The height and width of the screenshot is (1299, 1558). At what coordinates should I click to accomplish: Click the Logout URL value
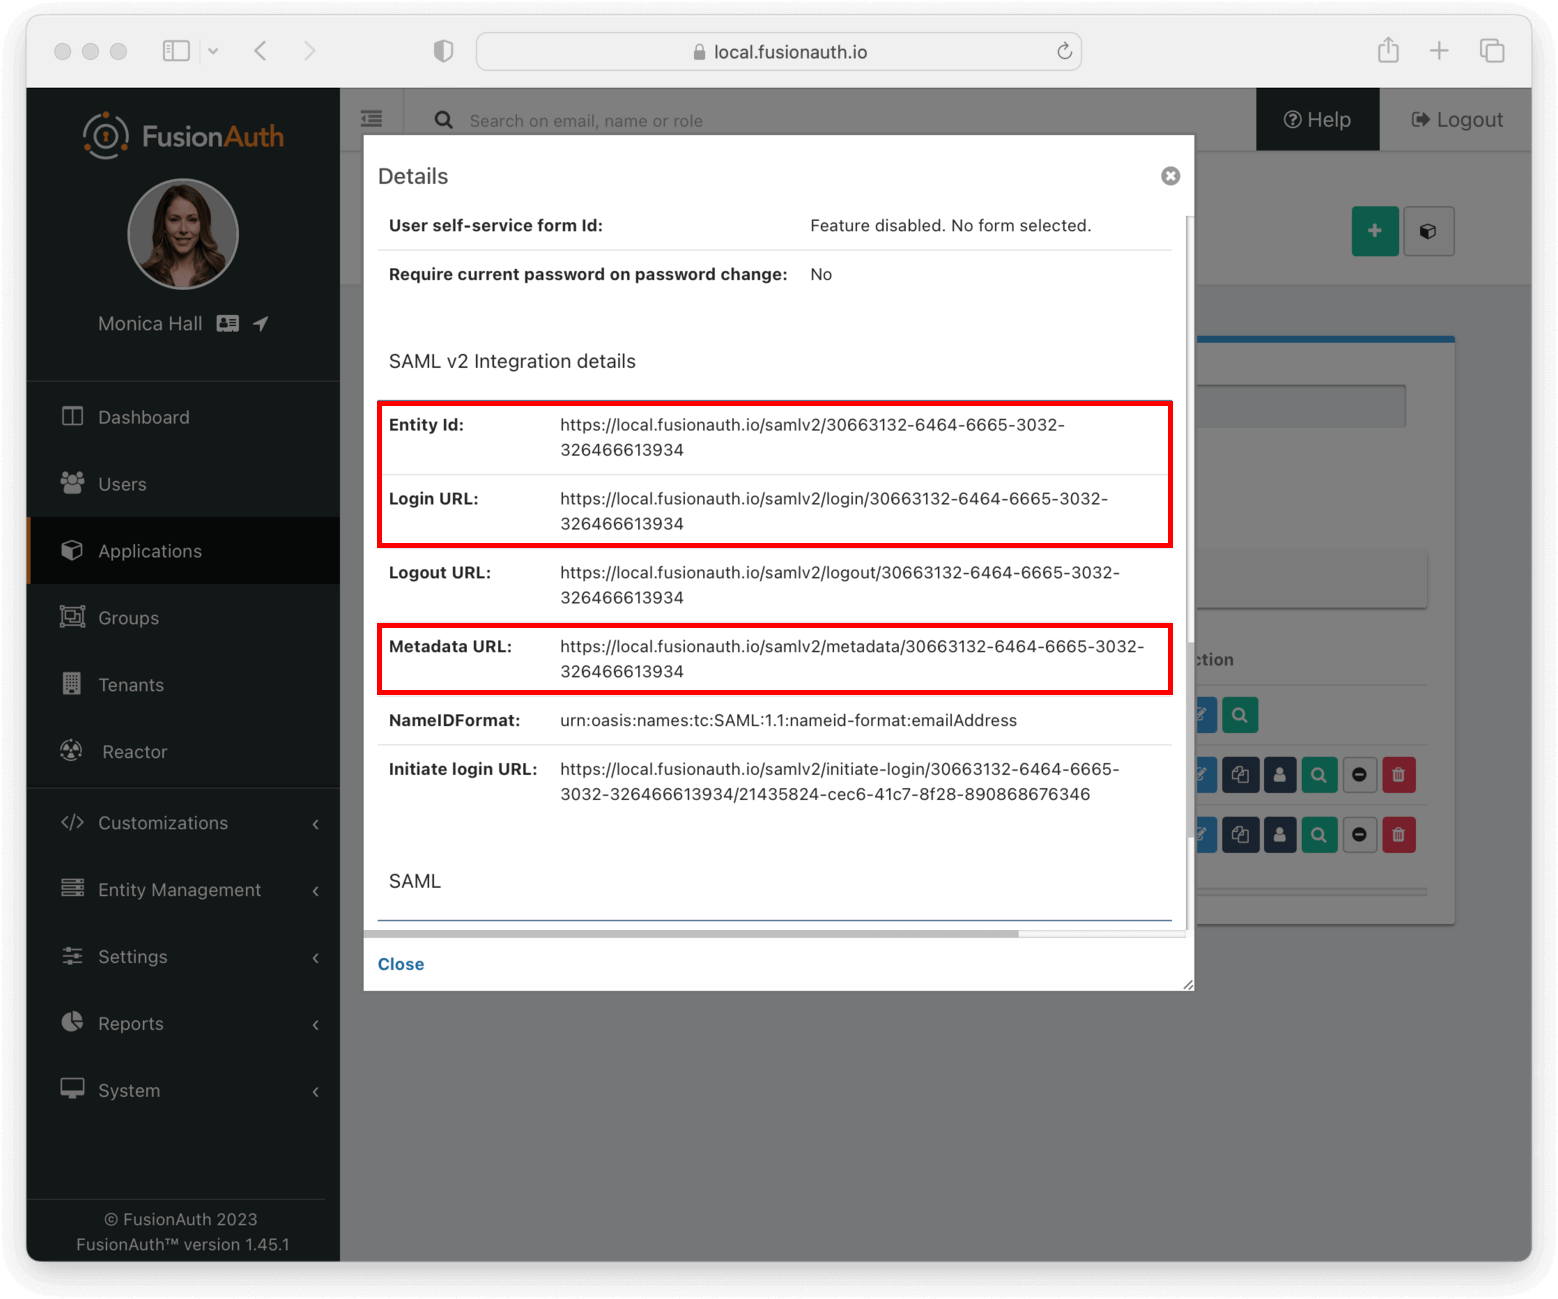[840, 585]
